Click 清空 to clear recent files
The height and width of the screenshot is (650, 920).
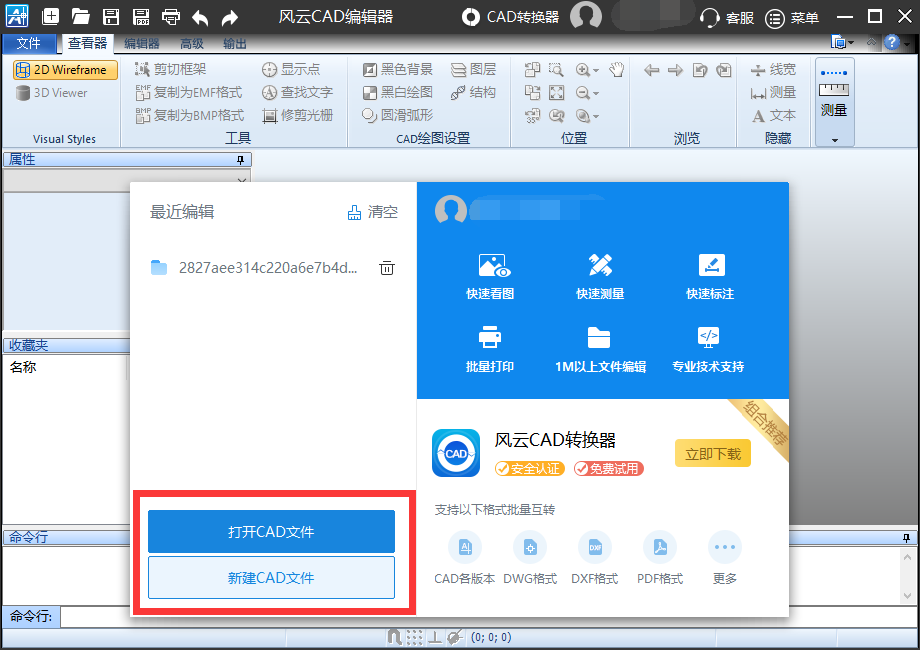[x=373, y=212]
